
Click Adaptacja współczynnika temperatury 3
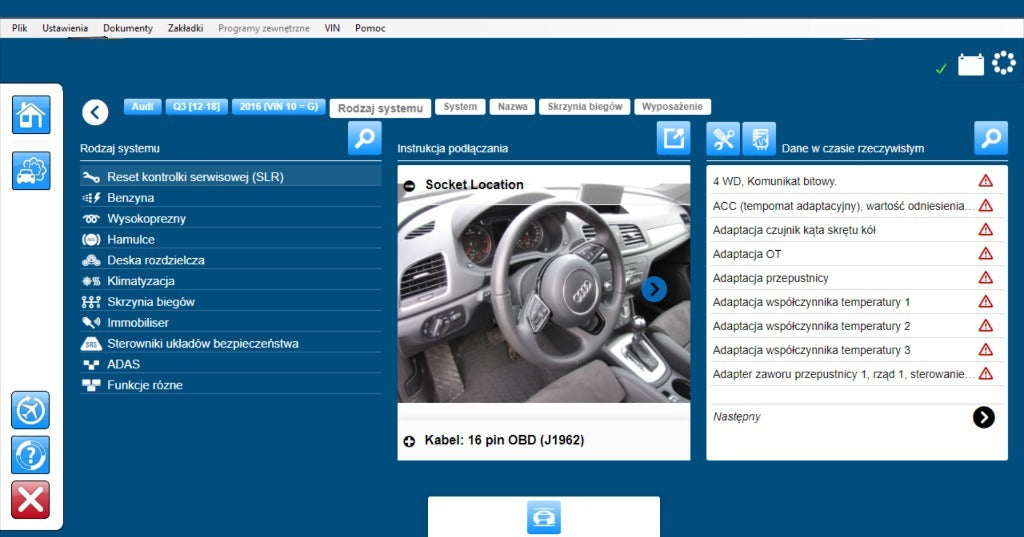click(x=856, y=350)
